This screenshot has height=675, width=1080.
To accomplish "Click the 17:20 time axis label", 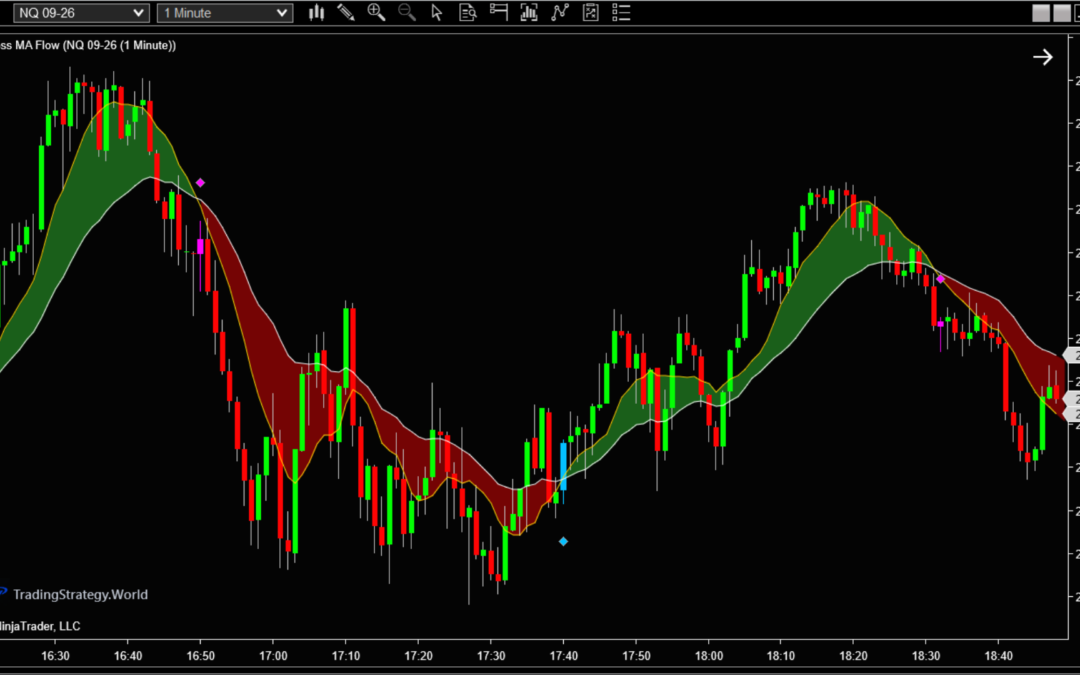I will point(418,655).
